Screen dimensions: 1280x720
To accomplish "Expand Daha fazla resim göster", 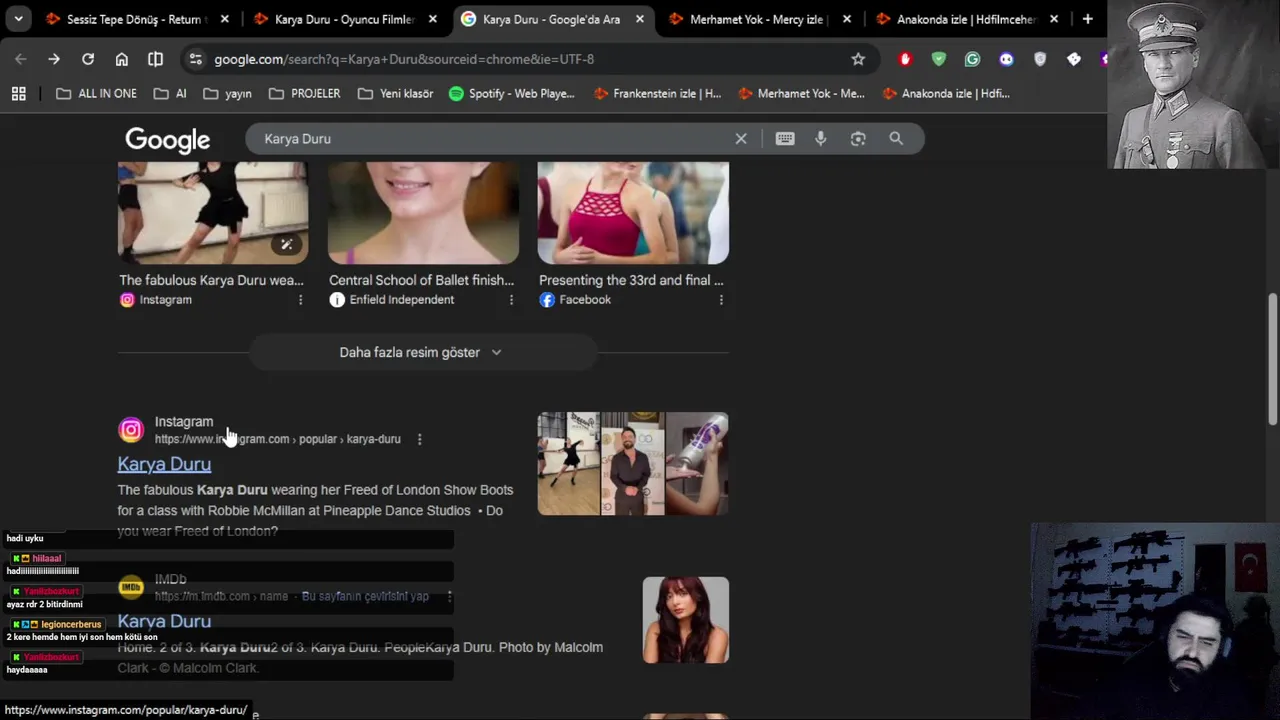I will pyautogui.click(x=422, y=352).
